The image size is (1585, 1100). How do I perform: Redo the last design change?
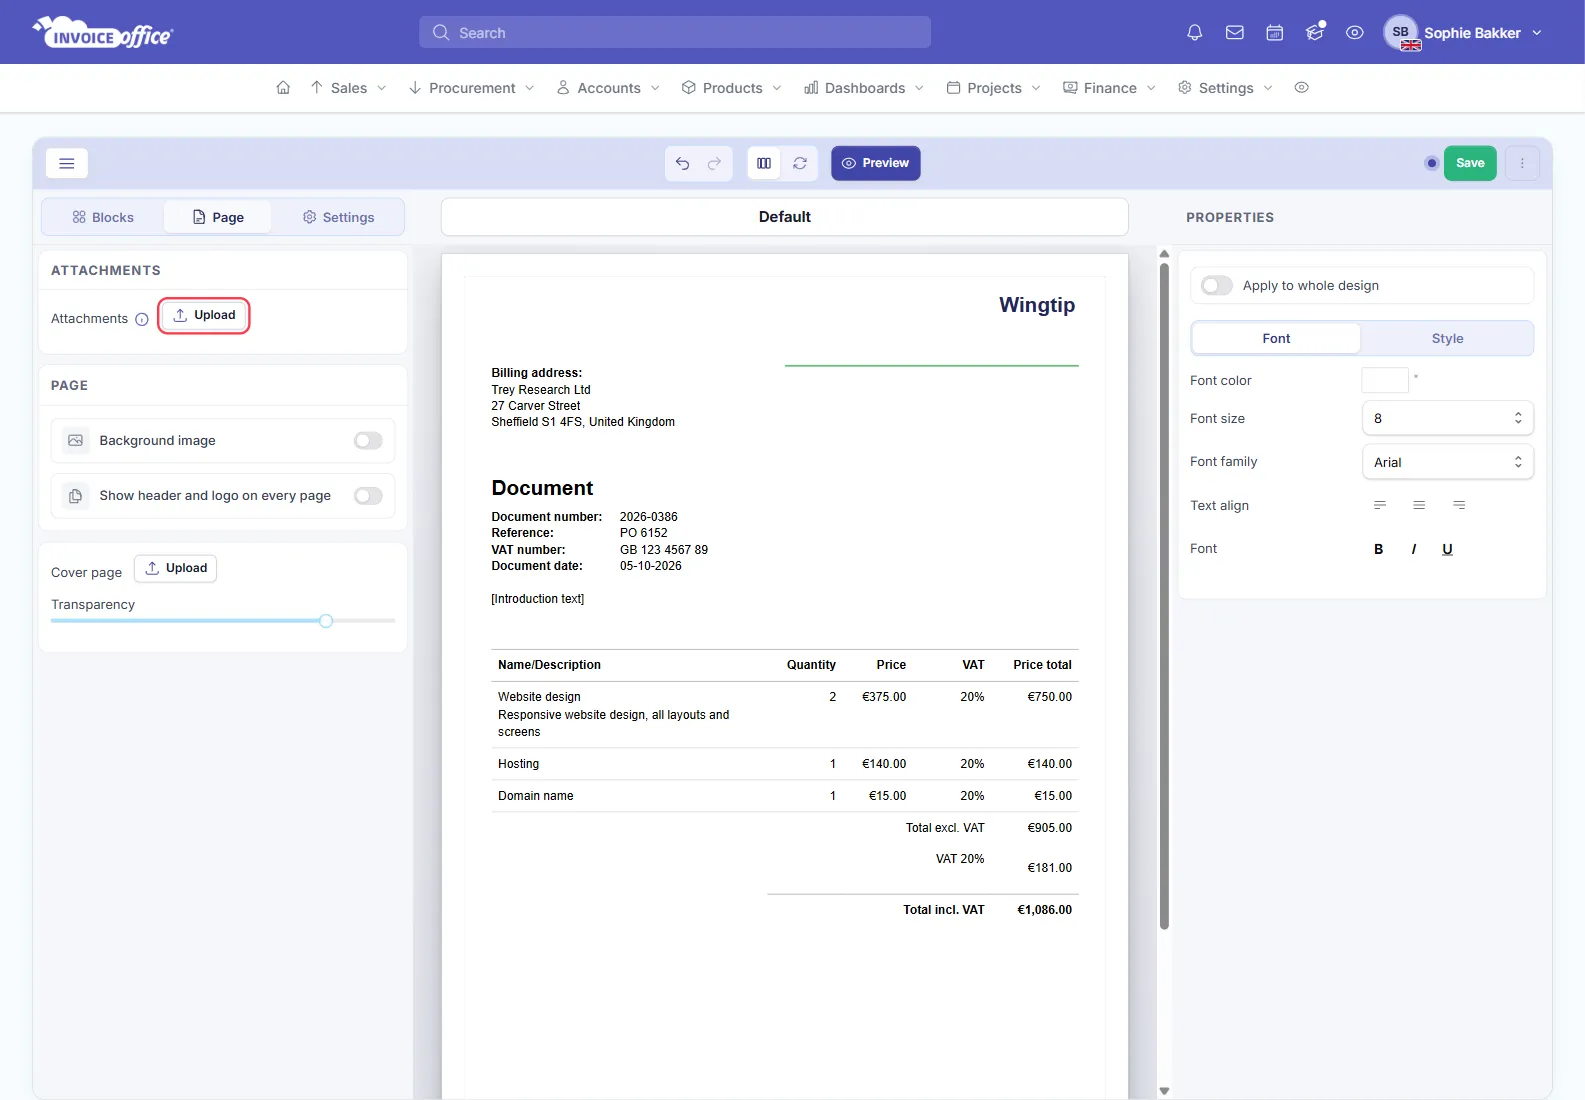pyautogui.click(x=714, y=163)
